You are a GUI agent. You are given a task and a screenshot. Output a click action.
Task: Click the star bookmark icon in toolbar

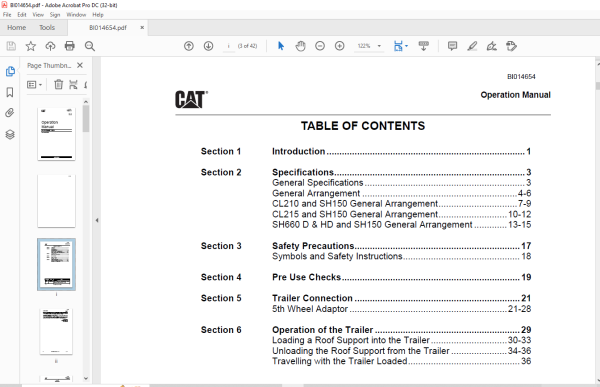[31, 46]
